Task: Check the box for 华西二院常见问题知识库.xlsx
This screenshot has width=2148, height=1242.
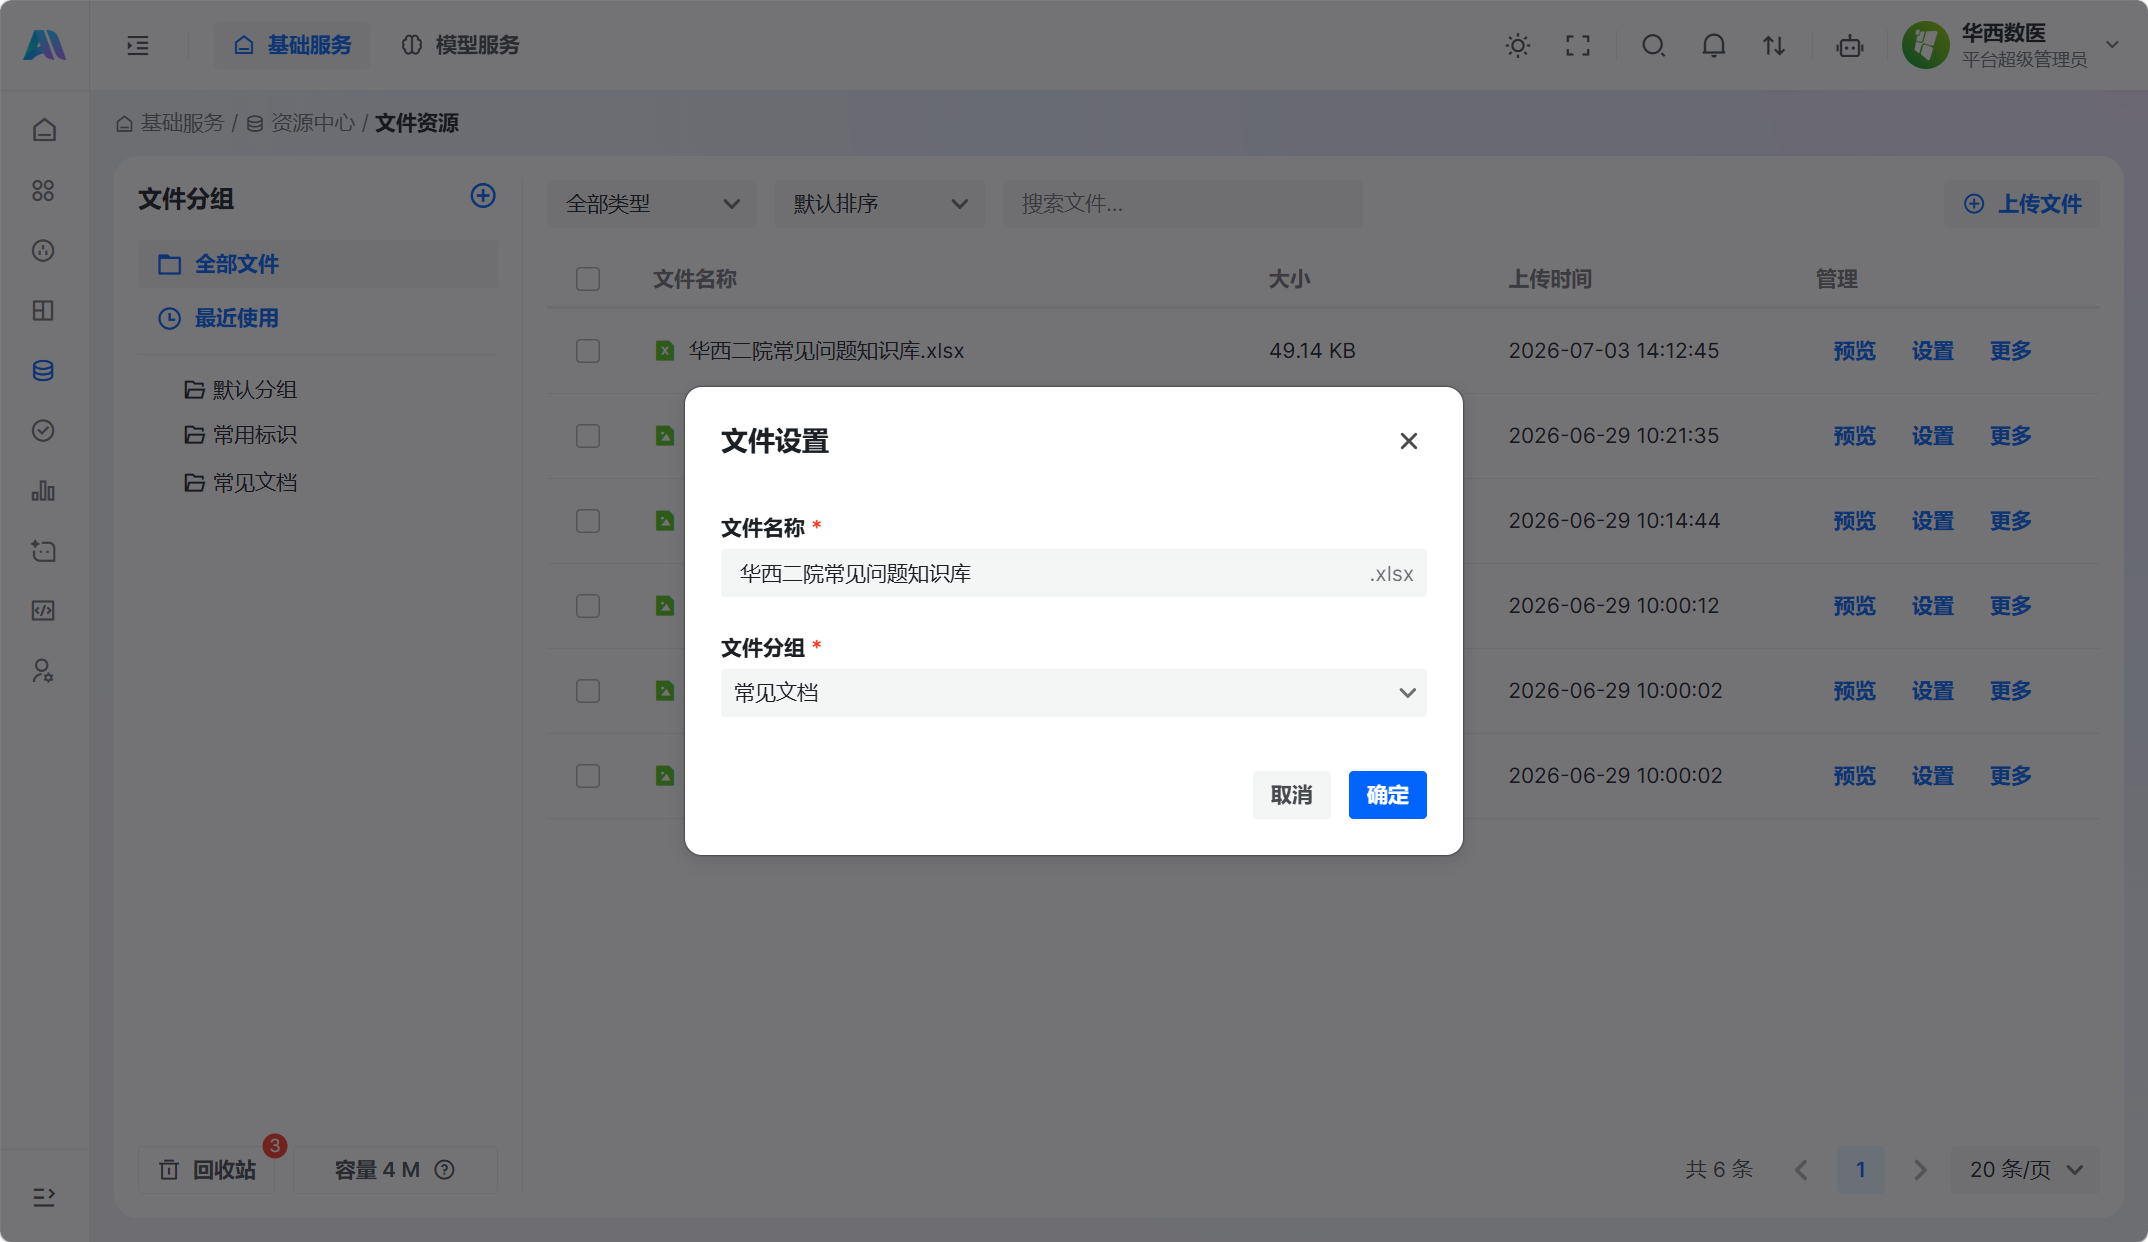Action: (x=588, y=351)
